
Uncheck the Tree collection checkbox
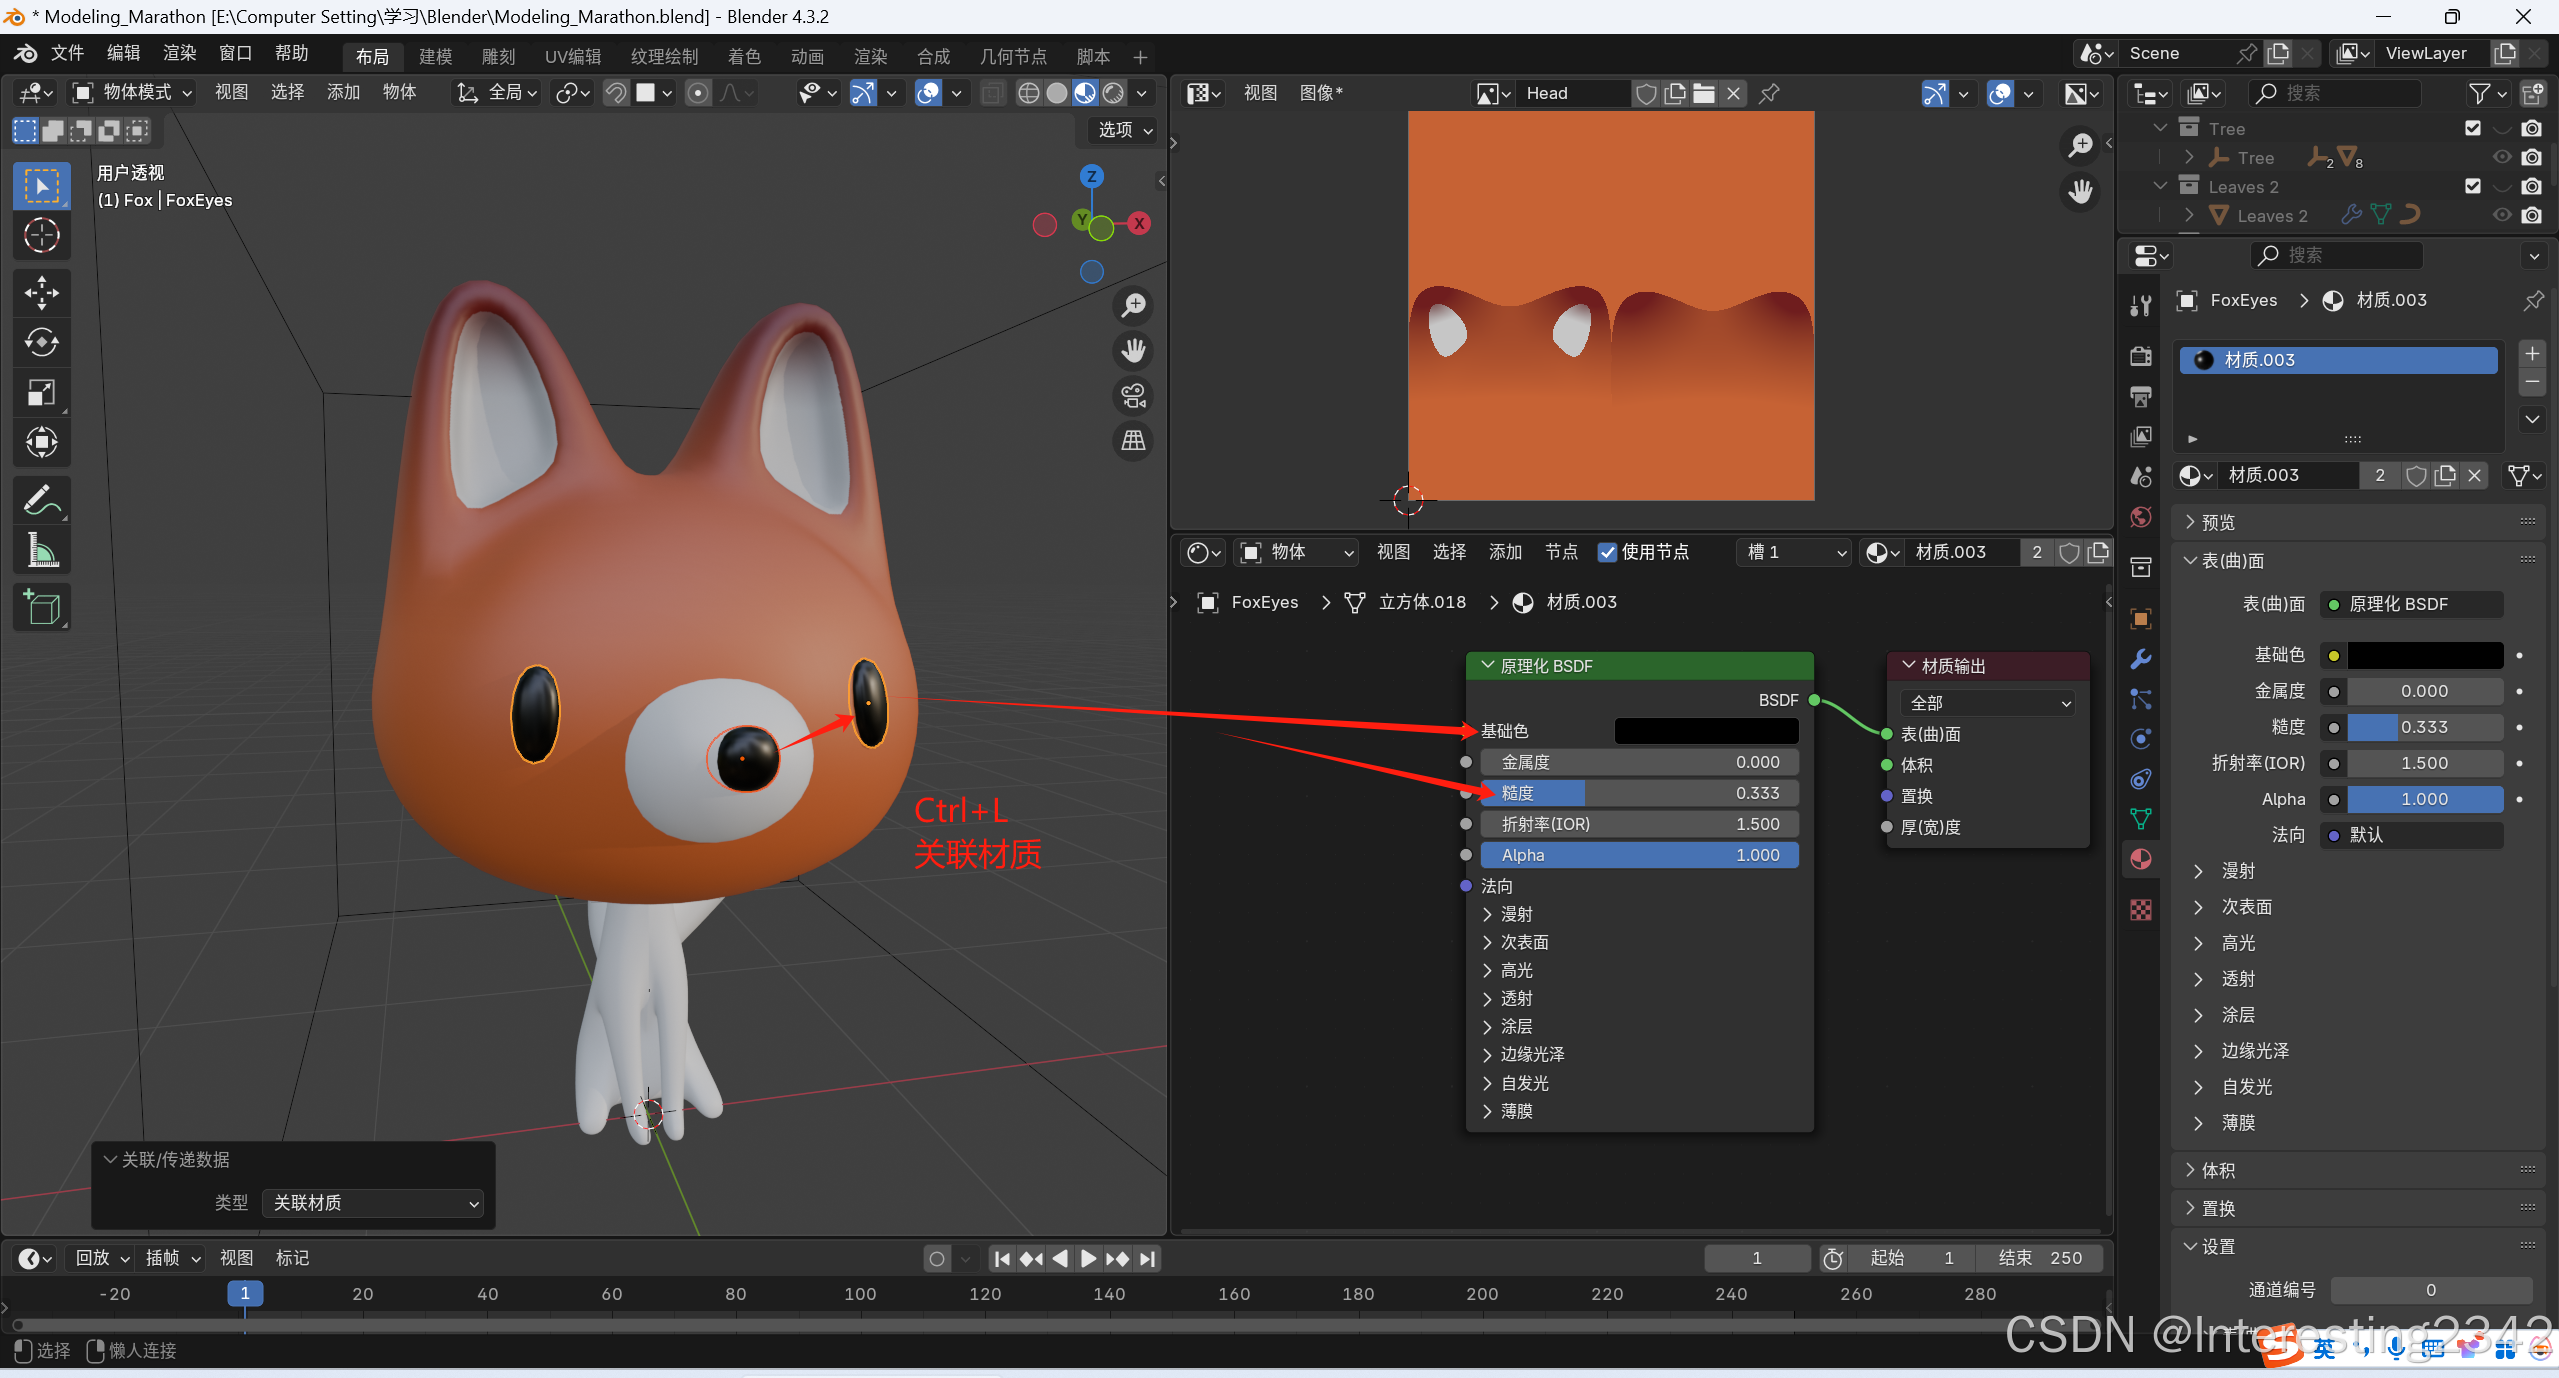[2473, 128]
